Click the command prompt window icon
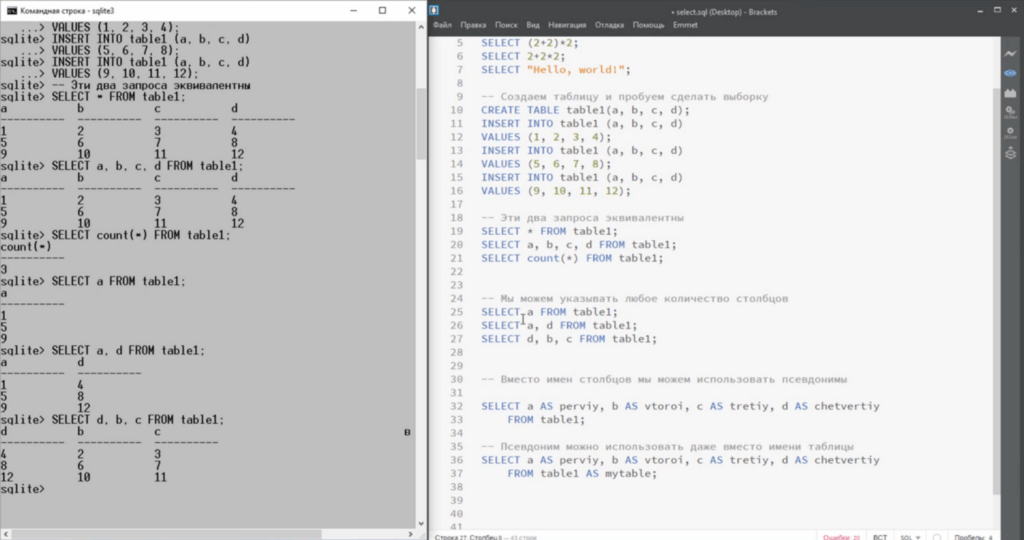The image size is (1024, 540). (x=11, y=10)
